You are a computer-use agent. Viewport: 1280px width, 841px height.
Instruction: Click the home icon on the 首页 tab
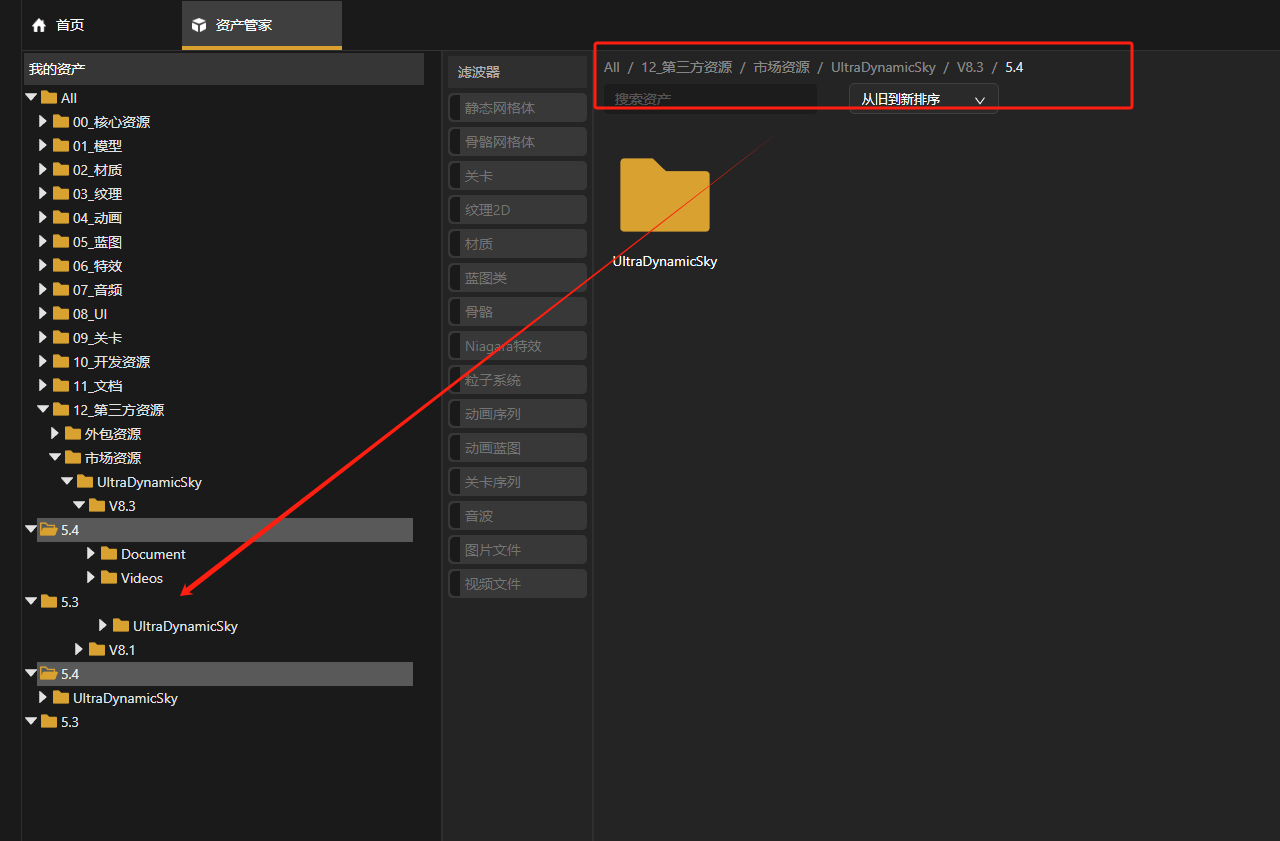point(39,25)
